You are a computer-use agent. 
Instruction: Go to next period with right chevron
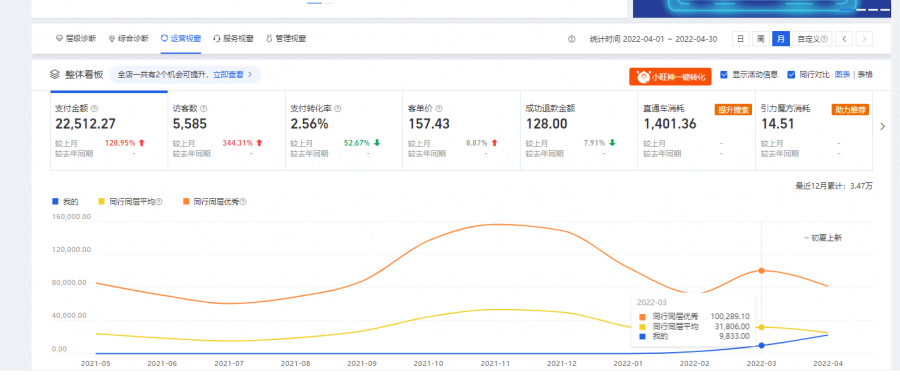864,39
